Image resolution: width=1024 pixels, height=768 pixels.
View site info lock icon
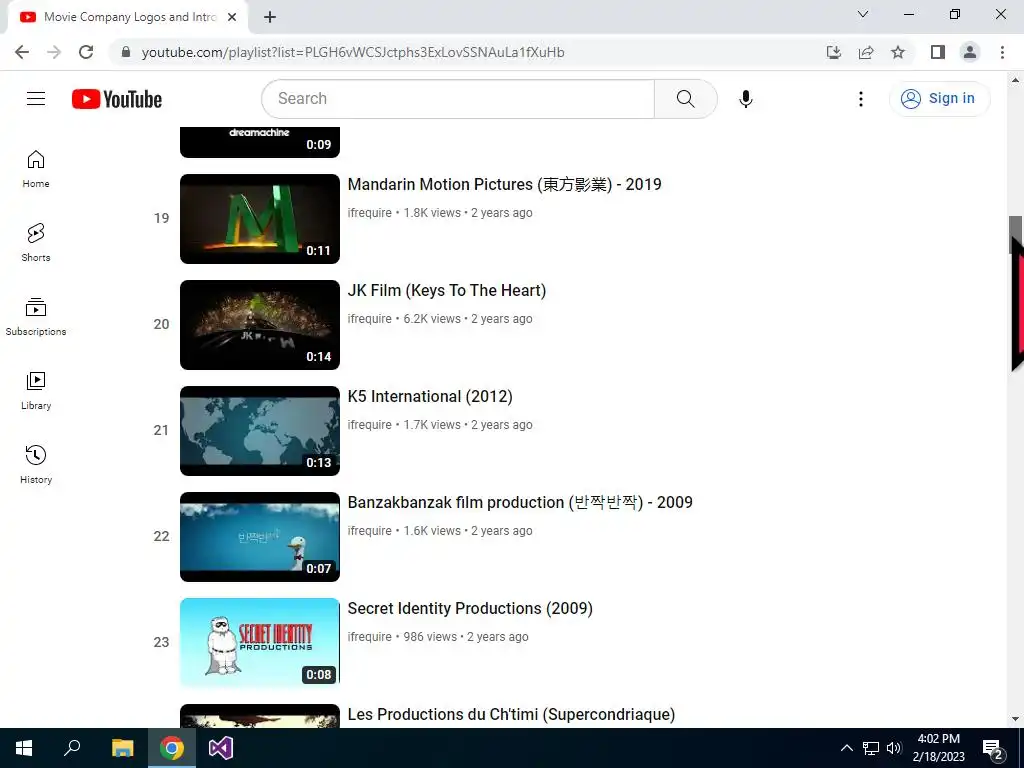coord(126,52)
